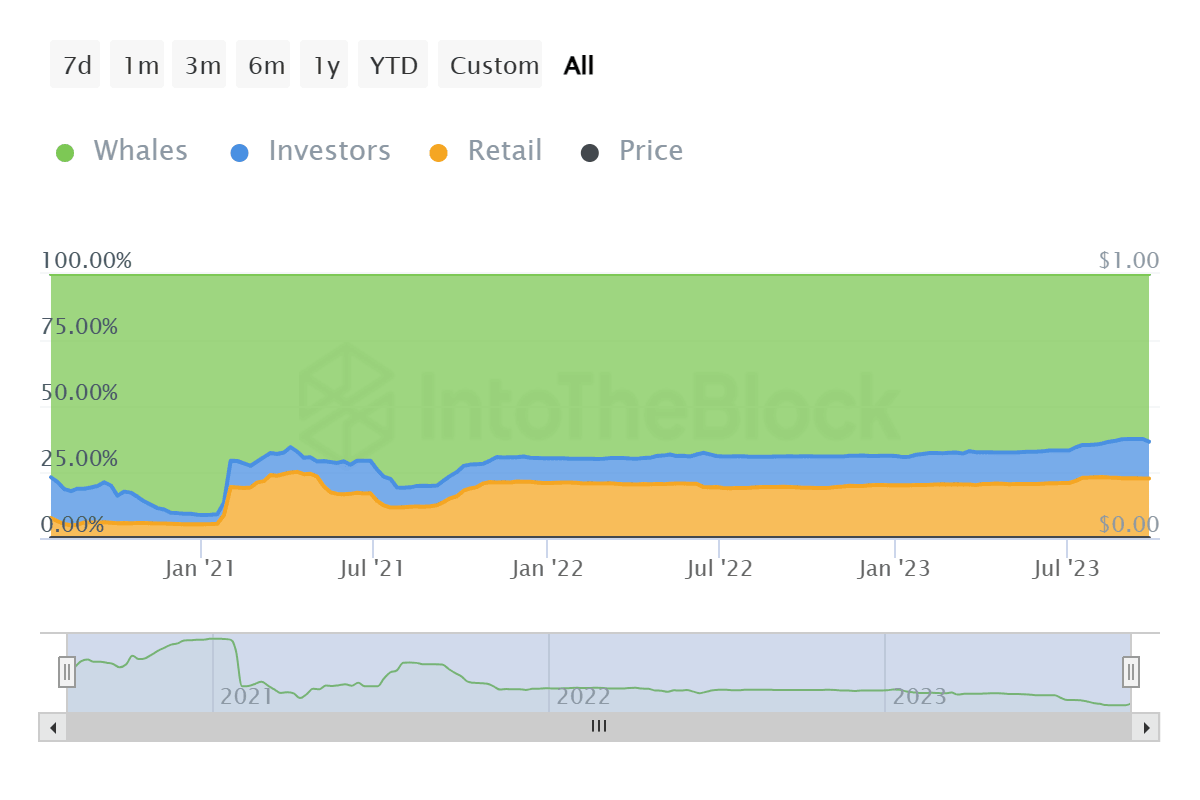Click the horizontal scrollbar grip
This screenshot has height=800, width=1200.
pyautogui.click(x=599, y=727)
